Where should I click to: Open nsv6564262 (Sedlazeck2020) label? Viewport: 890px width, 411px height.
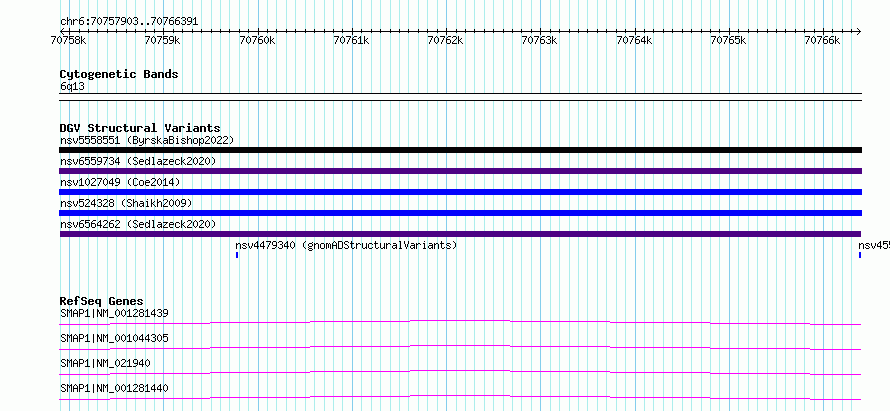138,224
